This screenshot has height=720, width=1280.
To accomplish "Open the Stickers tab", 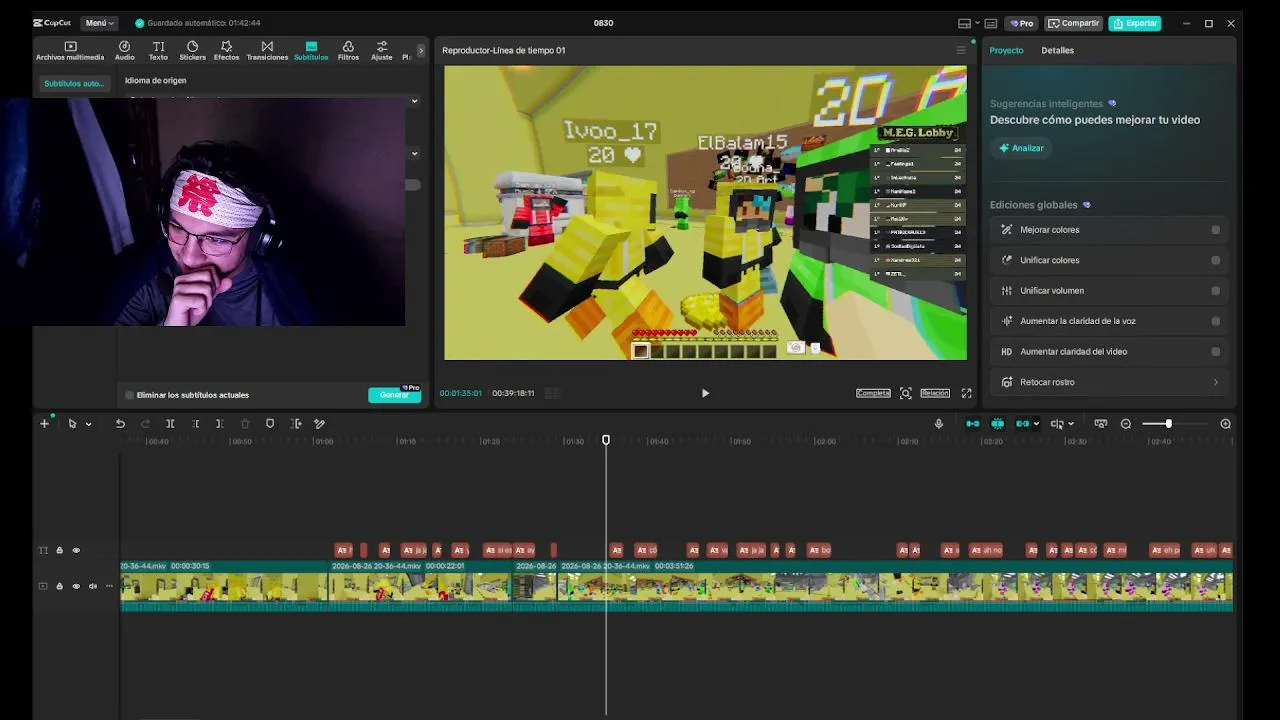I will pos(192,51).
